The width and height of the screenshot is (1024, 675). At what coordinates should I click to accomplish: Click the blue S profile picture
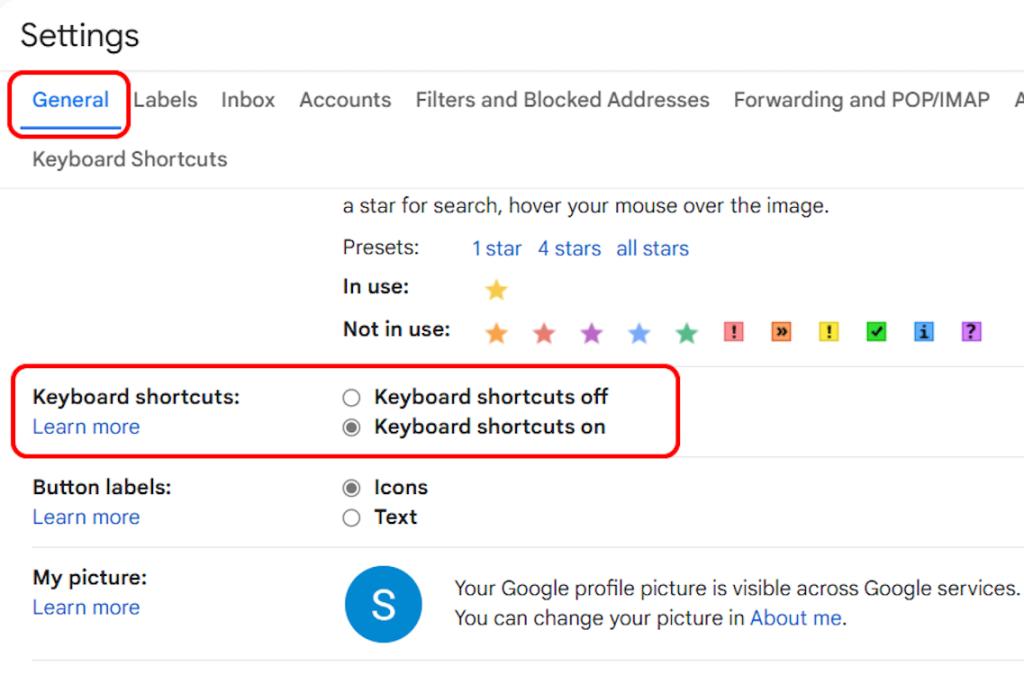click(x=383, y=604)
